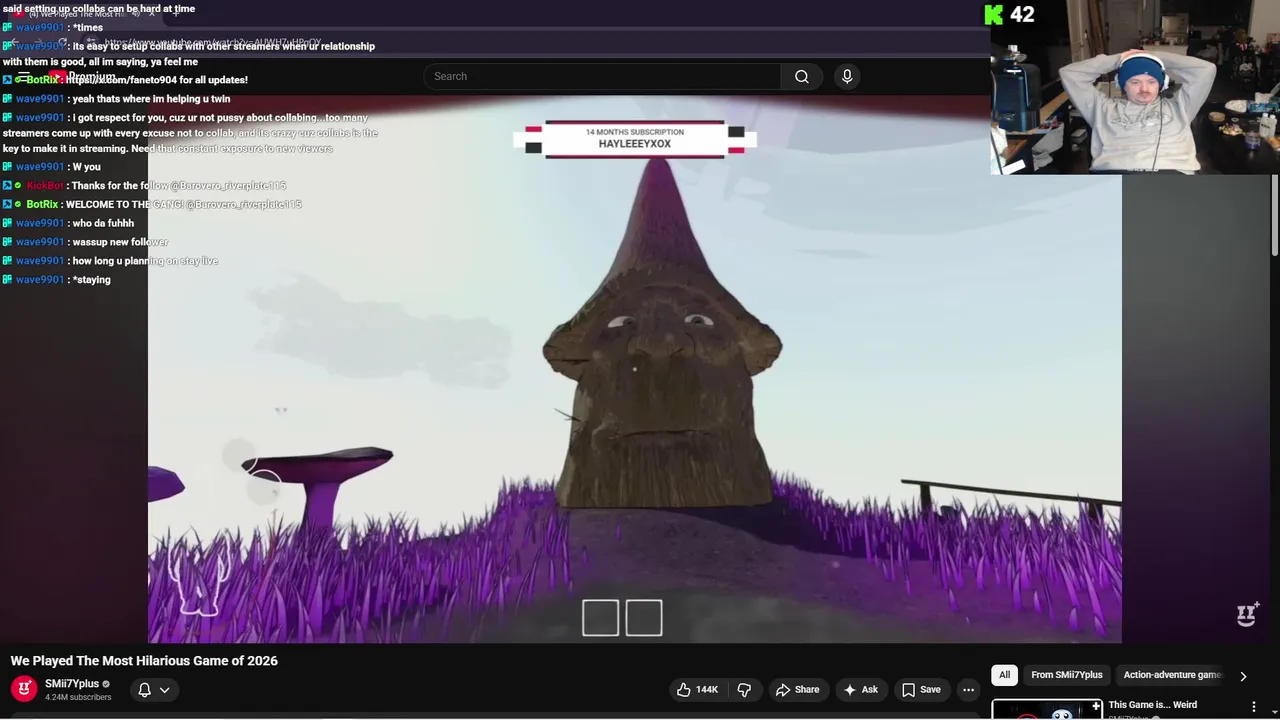Click the '*staying' chat message
Image resolution: width=1280 pixels, height=720 pixels.
click(x=92, y=280)
